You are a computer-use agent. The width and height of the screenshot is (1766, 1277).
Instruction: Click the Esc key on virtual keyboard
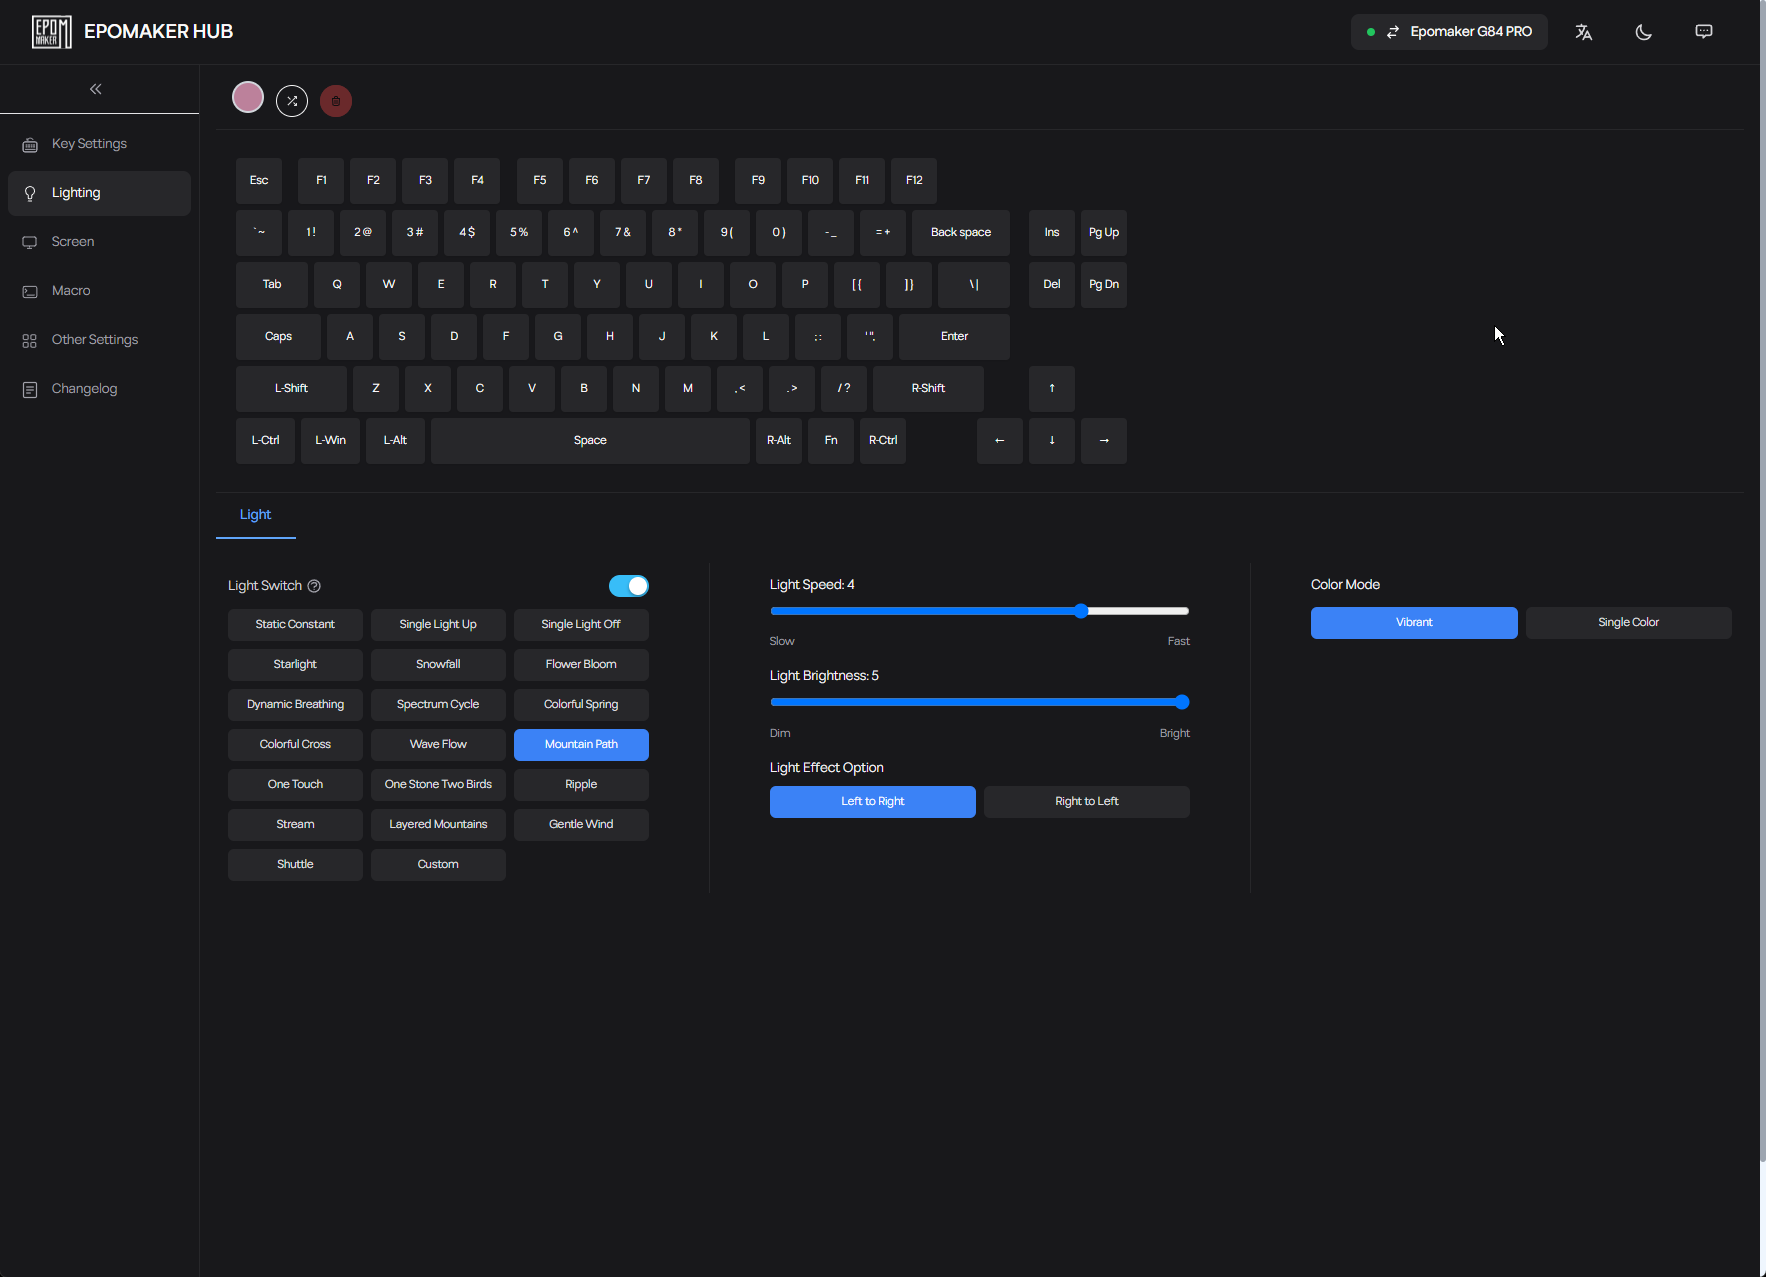pos(259,181)
